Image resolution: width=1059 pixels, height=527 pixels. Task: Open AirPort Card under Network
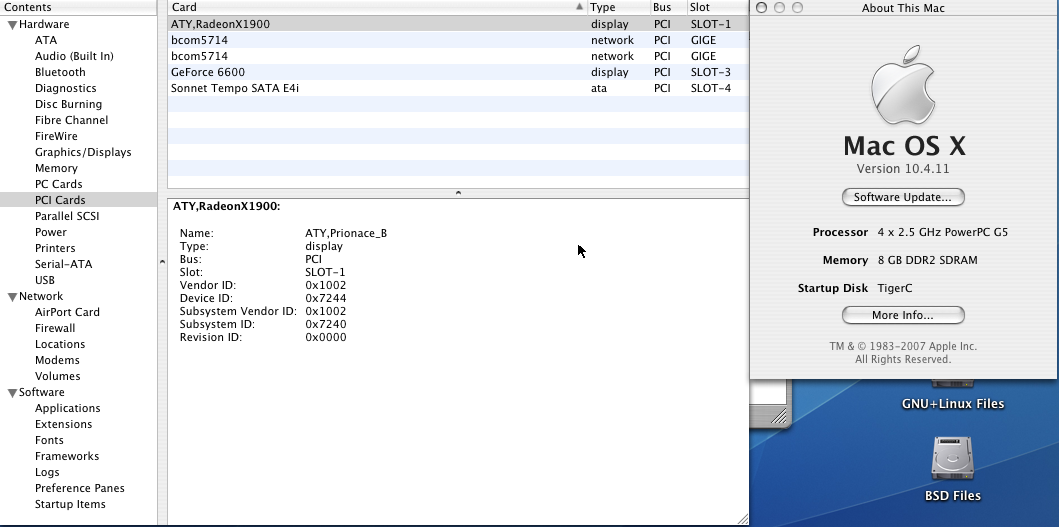pos(67,312)
